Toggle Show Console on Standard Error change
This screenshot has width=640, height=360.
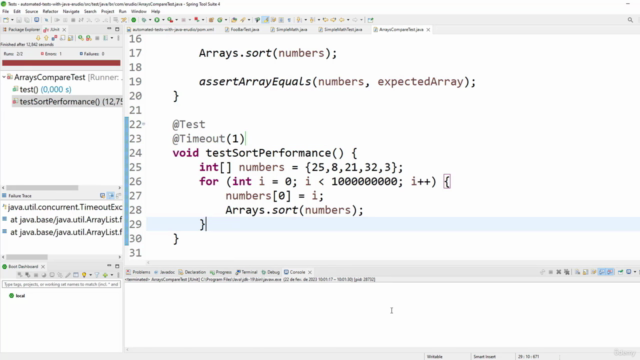click(x=610, y=272)
